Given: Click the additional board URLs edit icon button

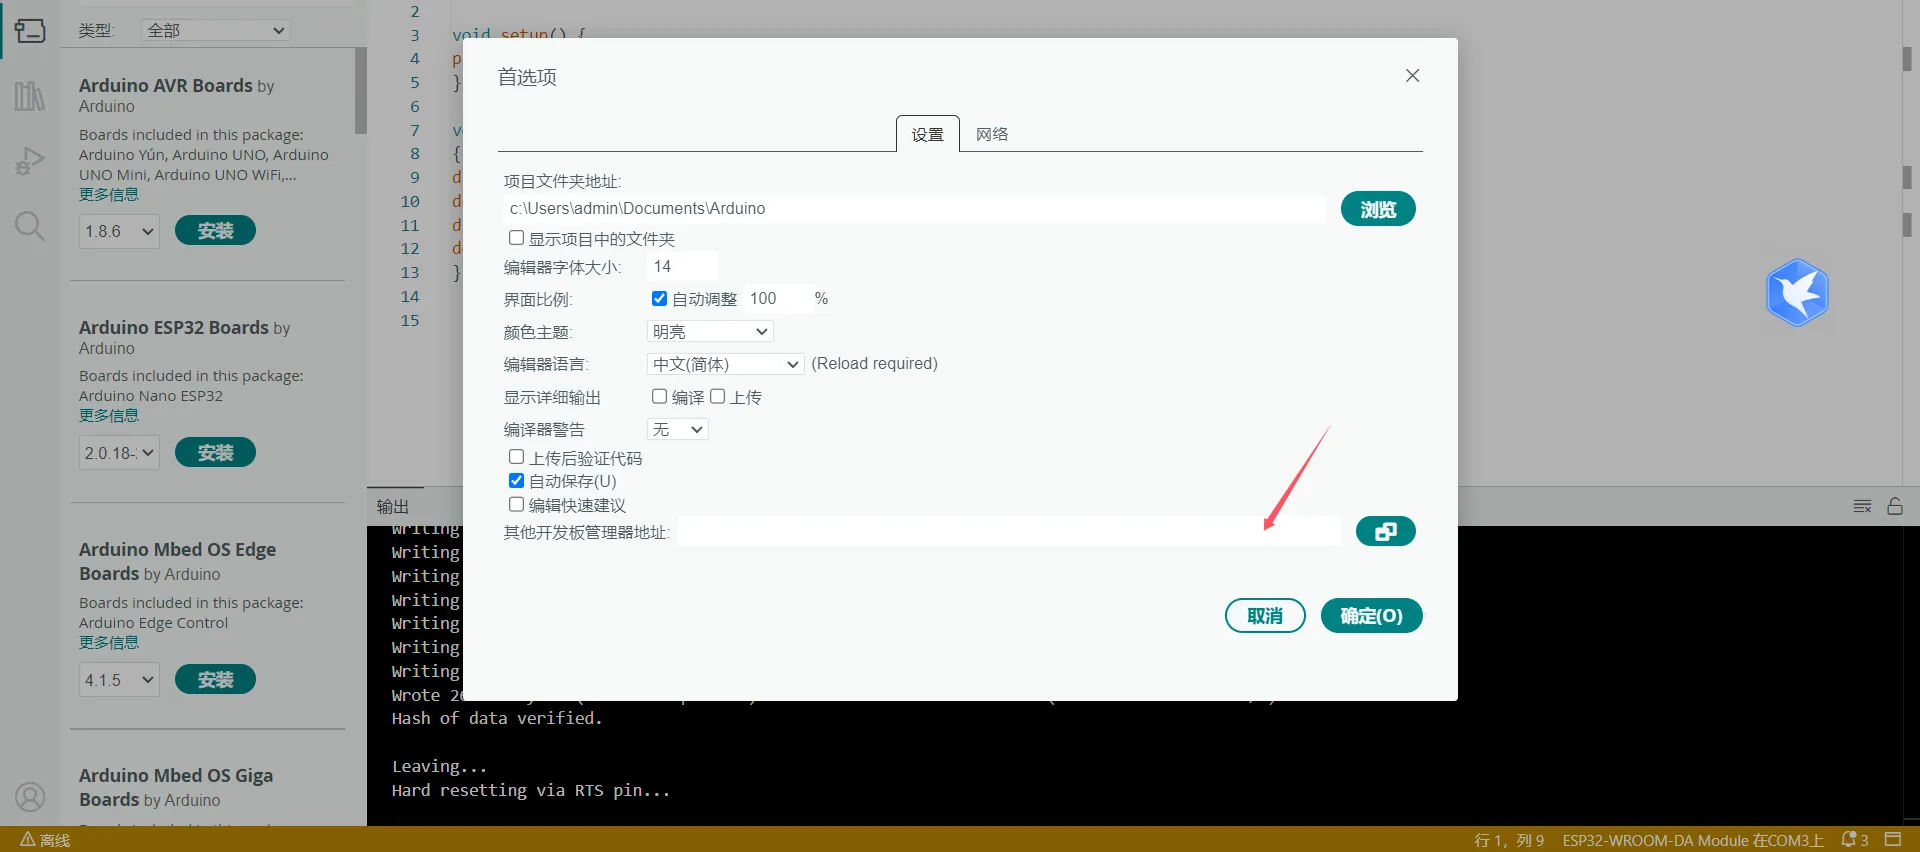Looking at the screenshot, I should pyautogui.click(x=1385, y=532).
